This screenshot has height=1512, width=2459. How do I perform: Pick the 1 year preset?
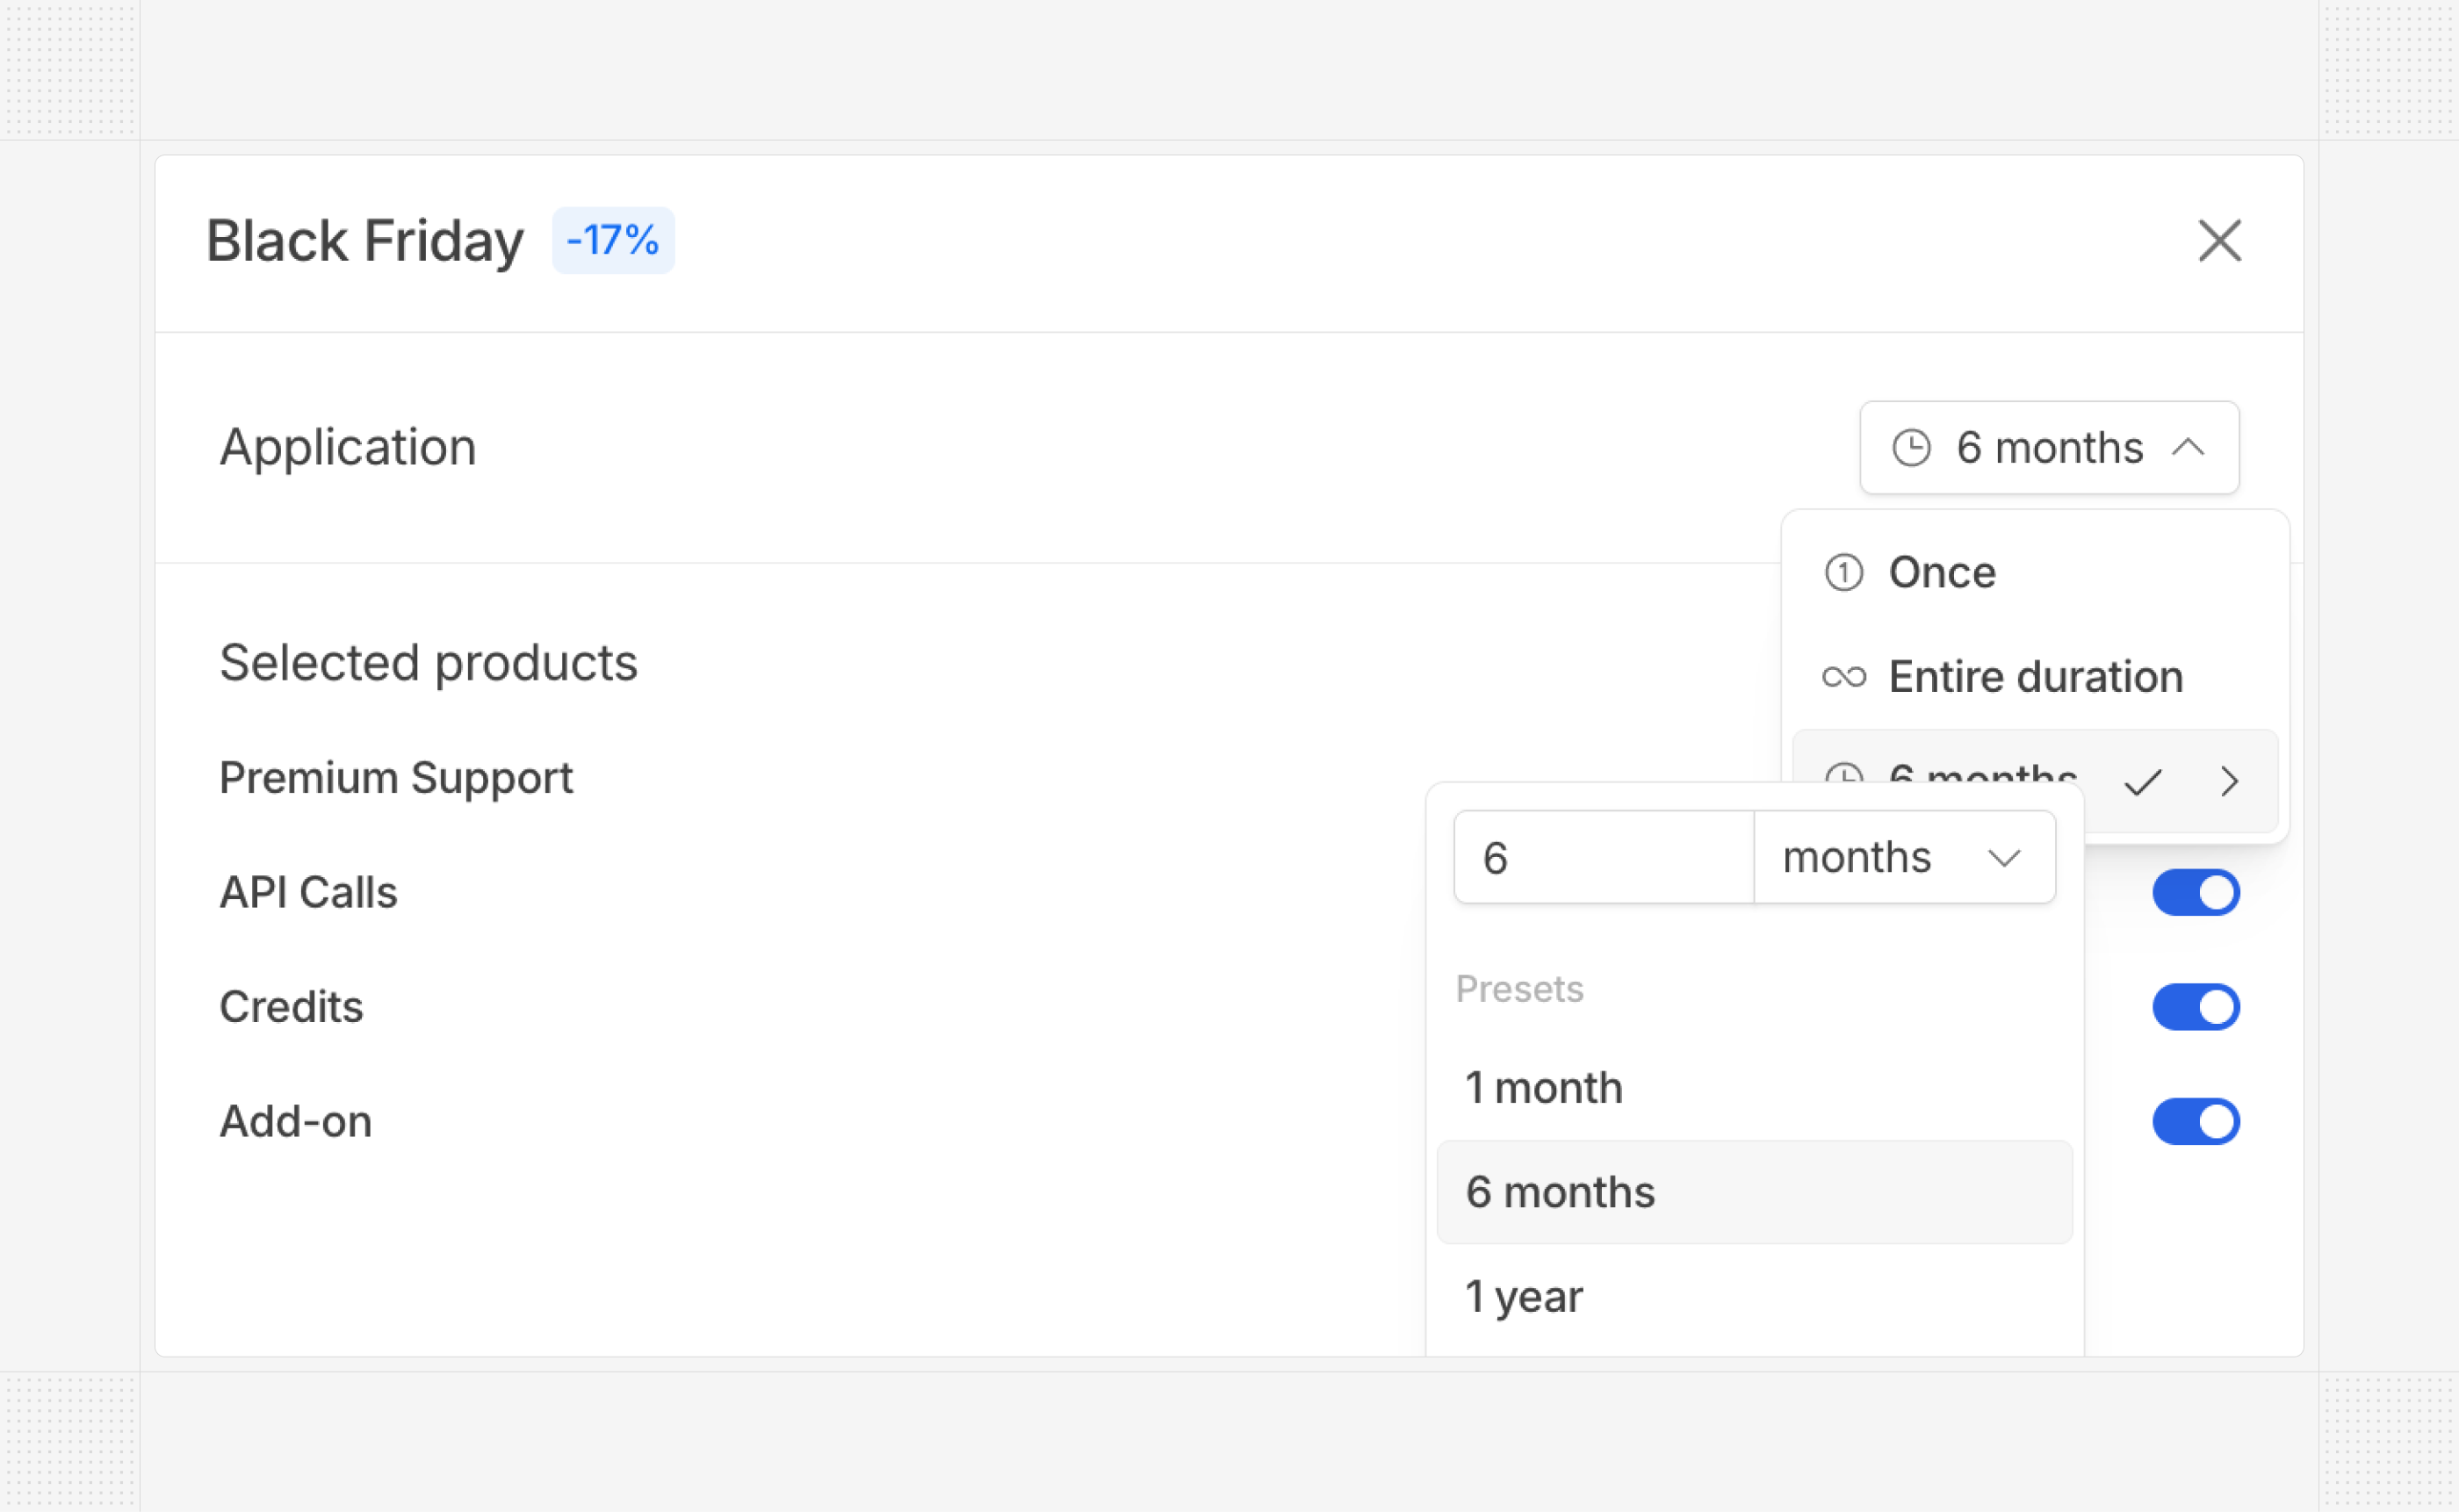point(1523,1296)
